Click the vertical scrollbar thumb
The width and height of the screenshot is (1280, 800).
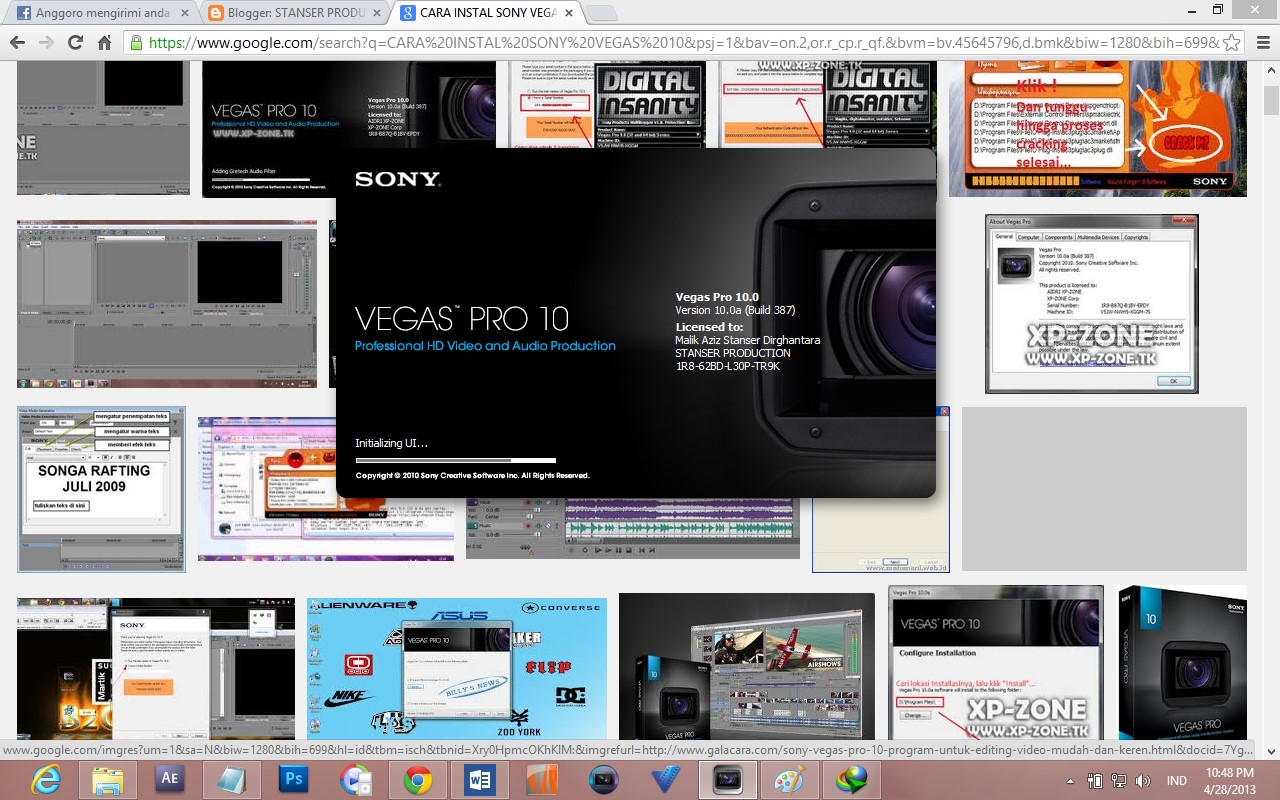click(1271, 100)
